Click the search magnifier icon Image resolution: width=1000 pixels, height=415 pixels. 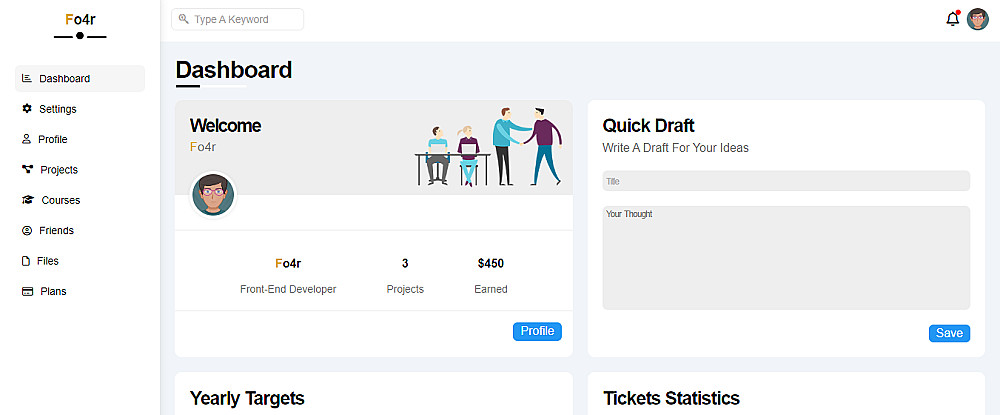tap(183, 19)
